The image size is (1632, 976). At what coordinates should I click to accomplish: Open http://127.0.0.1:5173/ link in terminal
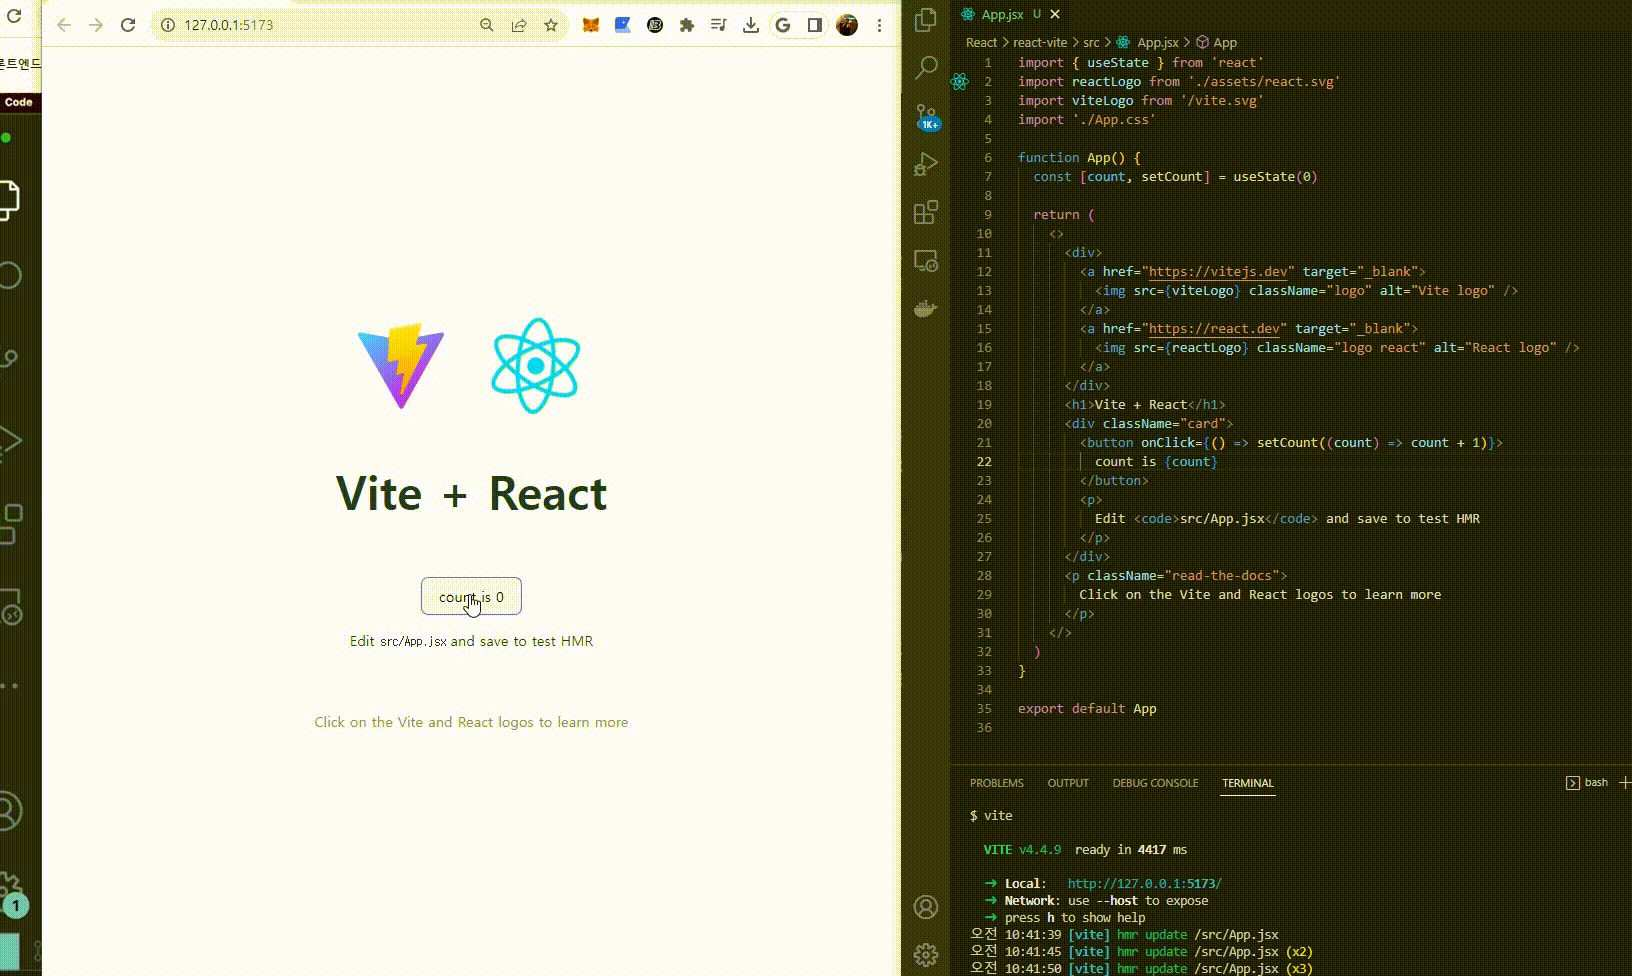coord(1144,883)
